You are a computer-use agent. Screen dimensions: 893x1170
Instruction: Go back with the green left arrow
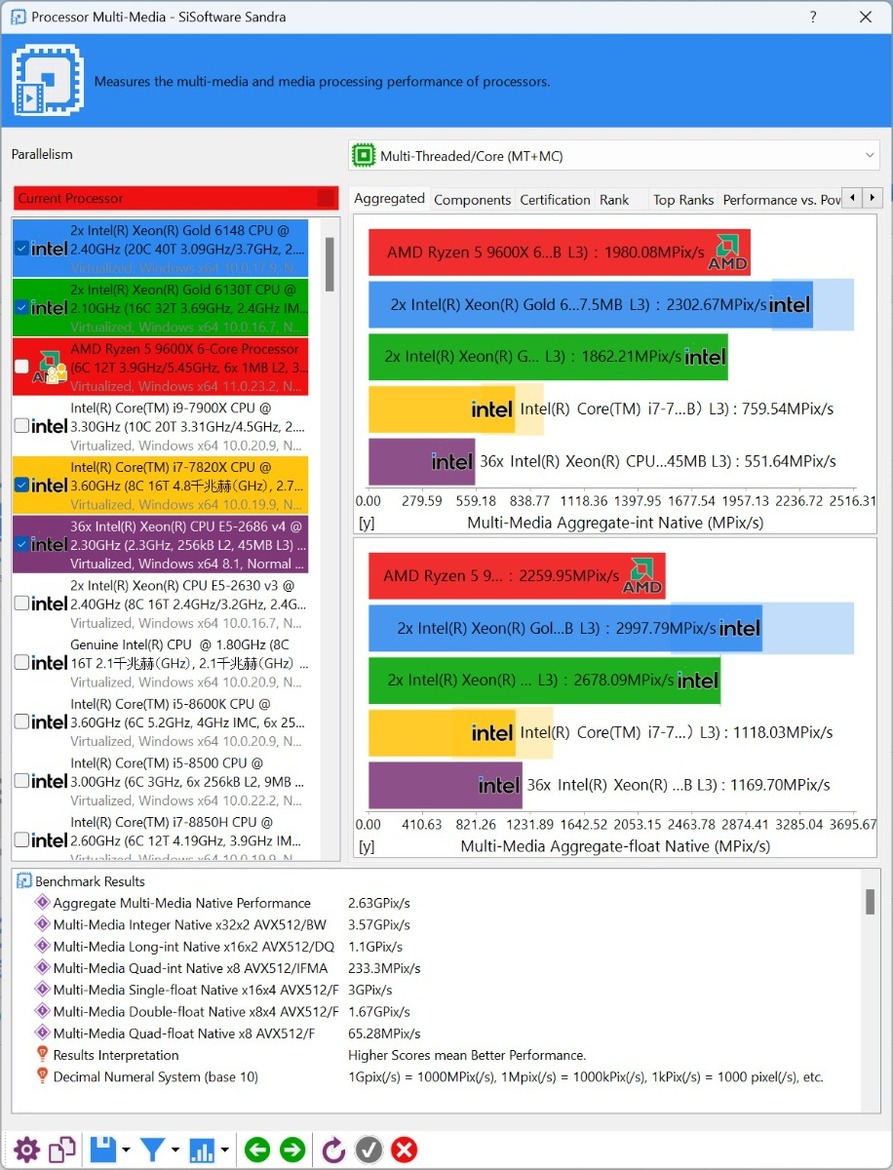coord(257,1149)
